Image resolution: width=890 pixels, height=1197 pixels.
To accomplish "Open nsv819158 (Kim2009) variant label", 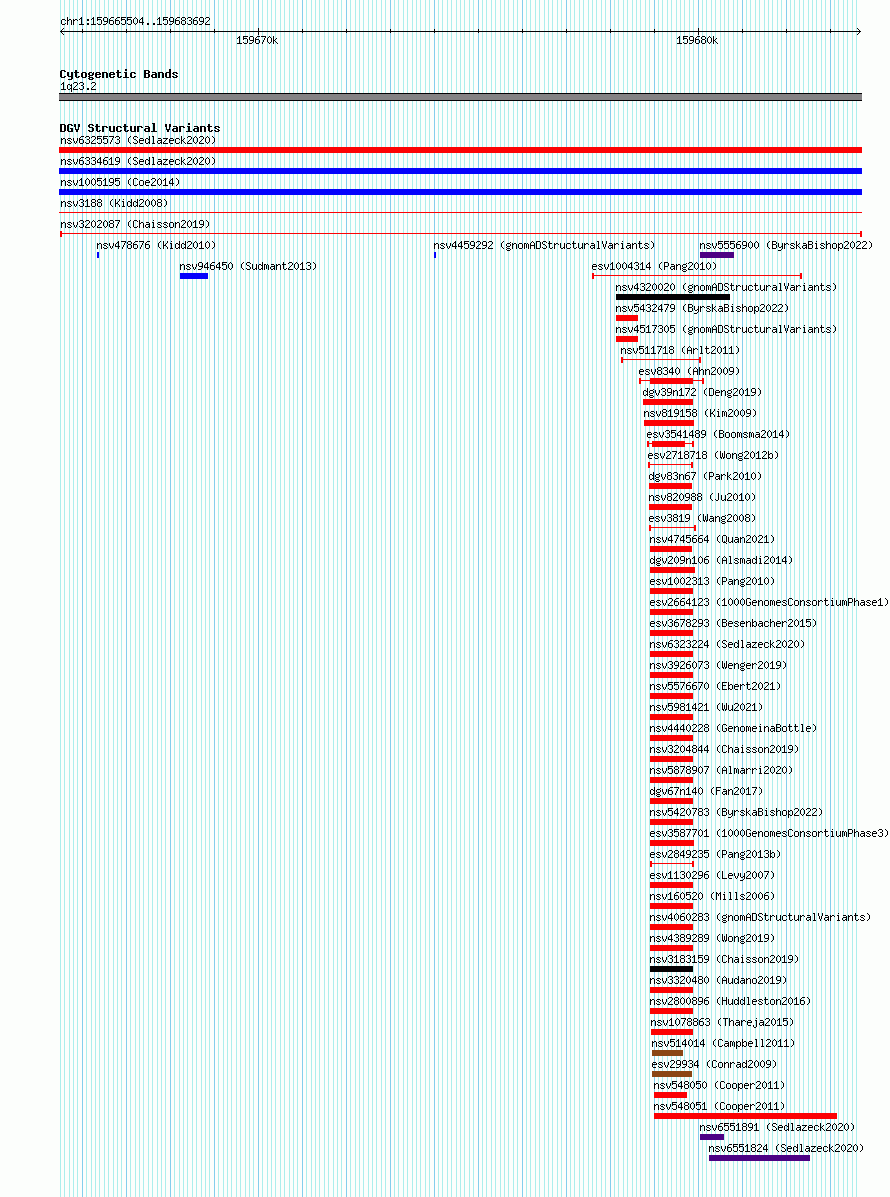I will click(x=700, y=413).
